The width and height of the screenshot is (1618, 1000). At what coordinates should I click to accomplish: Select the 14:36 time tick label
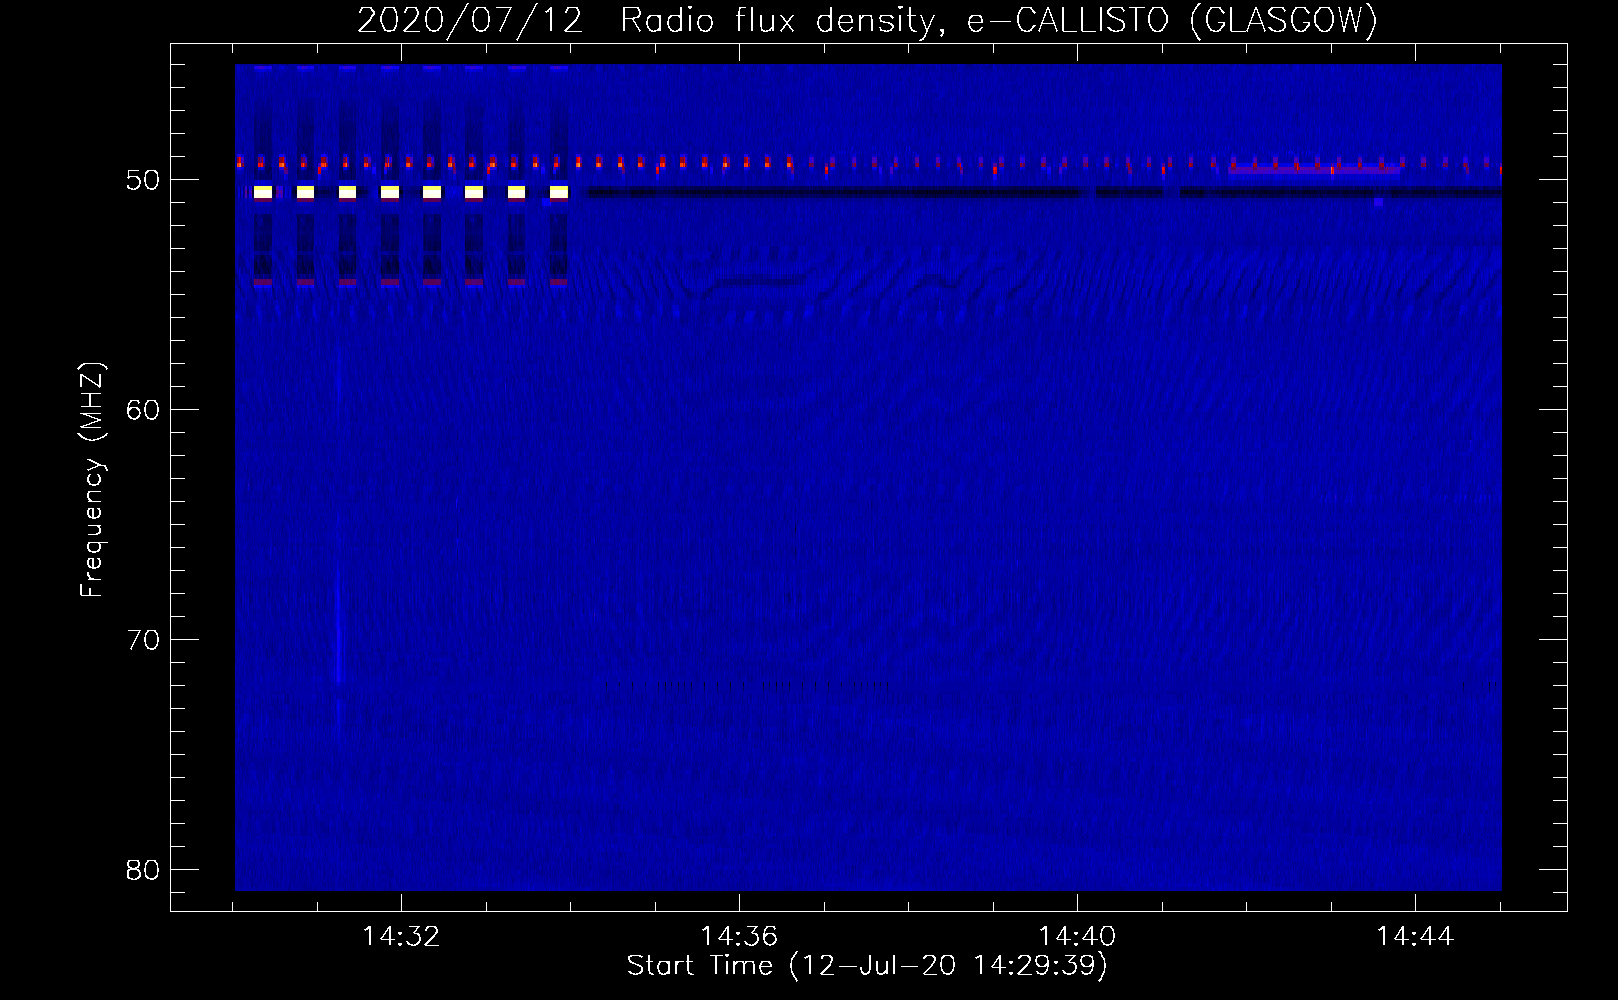739,936
